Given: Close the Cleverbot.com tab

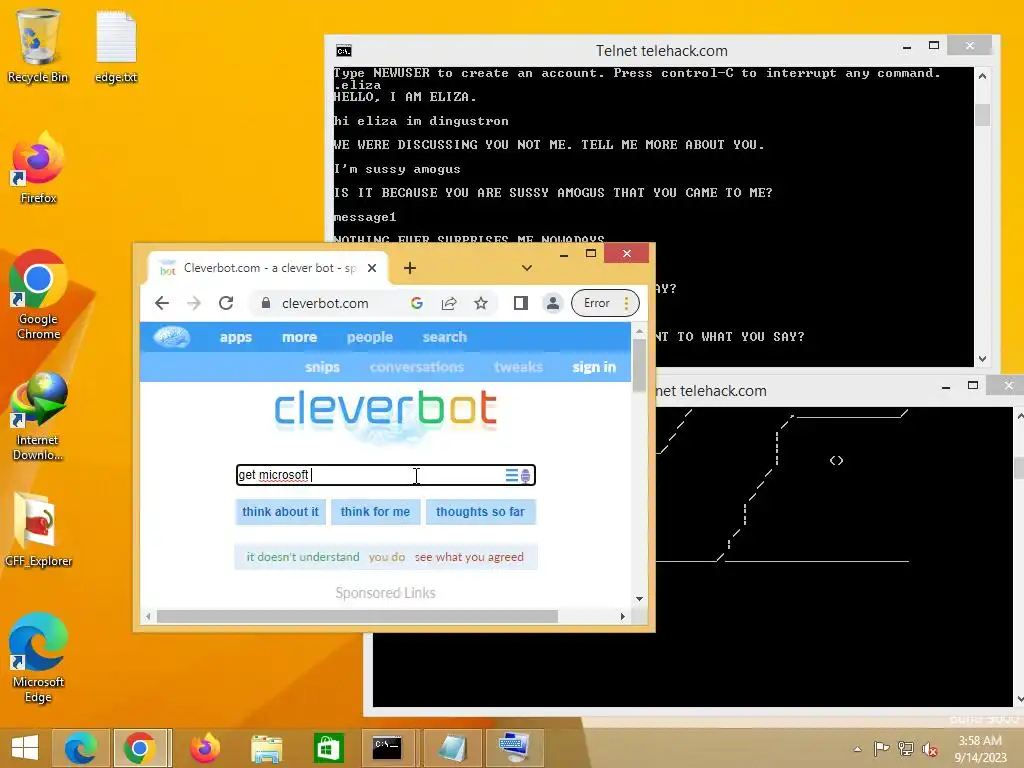Looking at the screenshot, I should click(372, 268).
